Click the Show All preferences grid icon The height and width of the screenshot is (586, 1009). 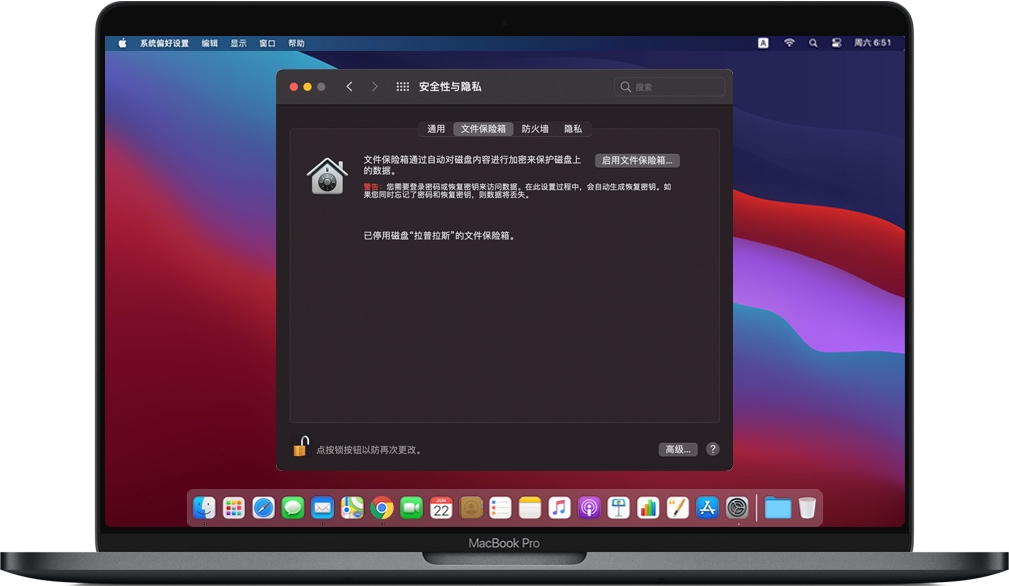pos(403,86)
